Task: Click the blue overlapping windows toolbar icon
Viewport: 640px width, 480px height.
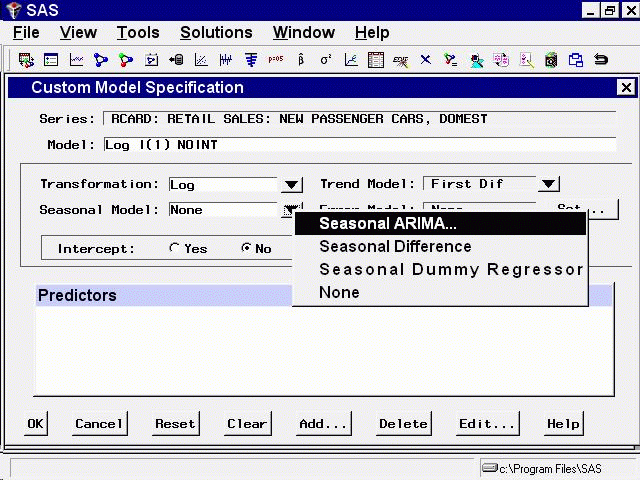Action: click(x=576, y=60)
